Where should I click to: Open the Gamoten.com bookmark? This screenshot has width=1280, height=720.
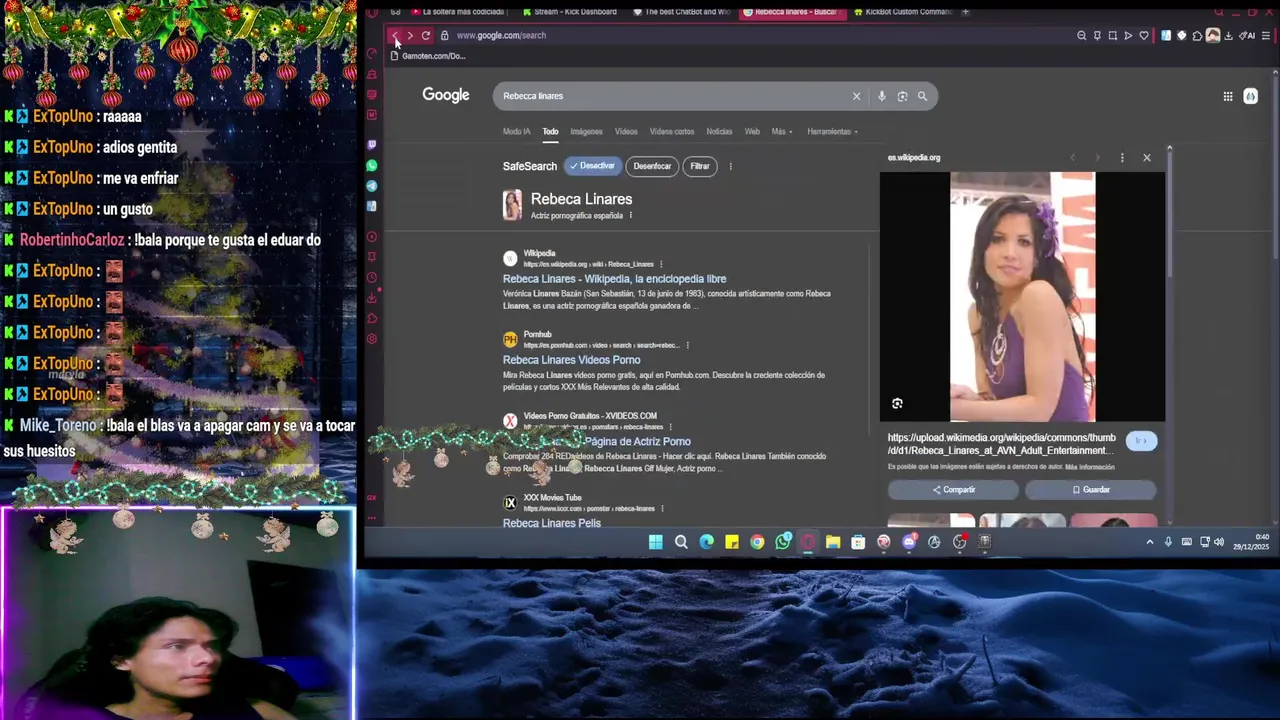(x=428, y=56)
